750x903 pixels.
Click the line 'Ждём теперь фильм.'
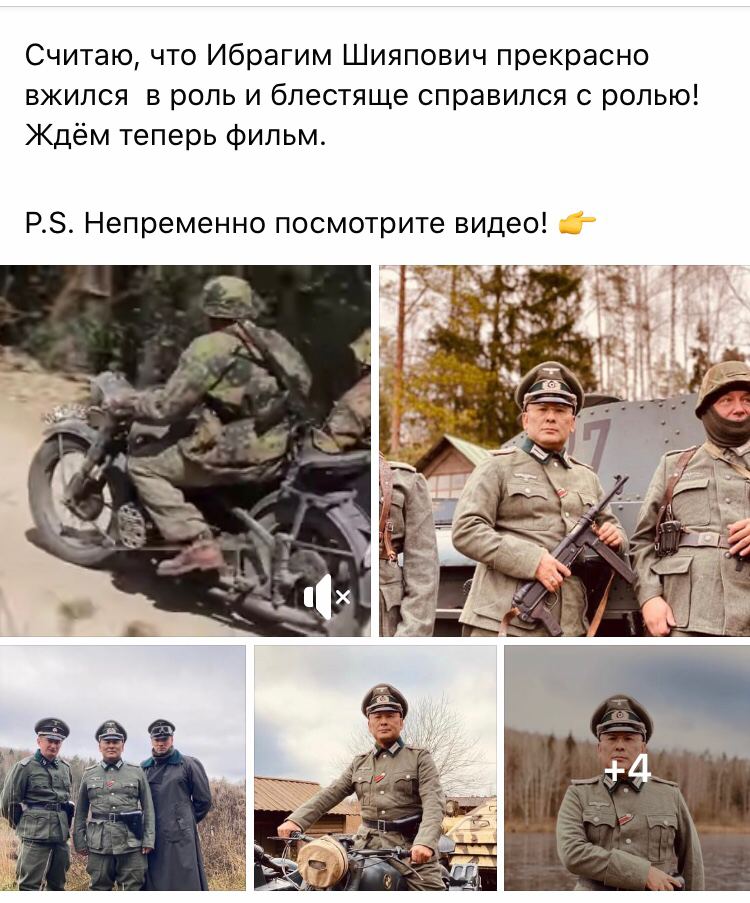176,136
